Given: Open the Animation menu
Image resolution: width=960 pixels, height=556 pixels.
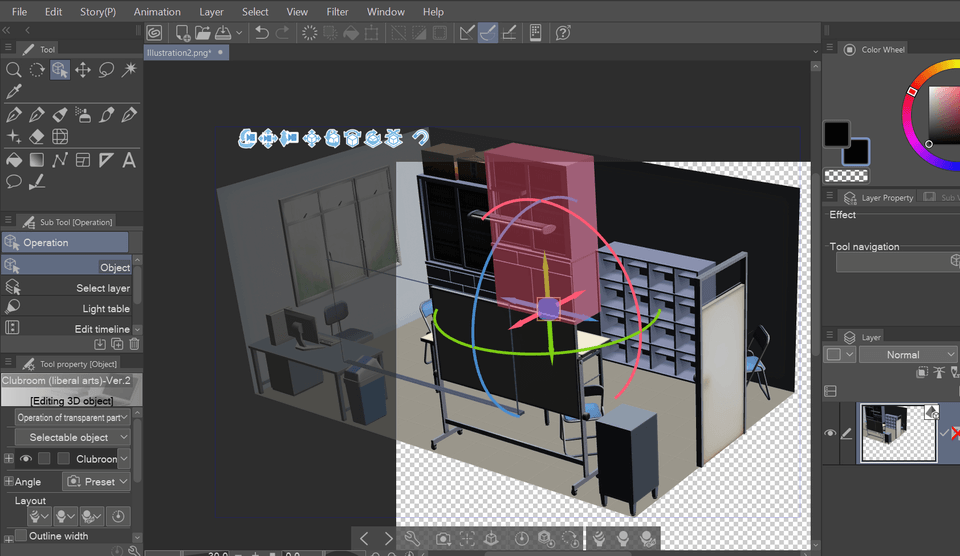Looking at the screenshot, I should coord(157,12).
